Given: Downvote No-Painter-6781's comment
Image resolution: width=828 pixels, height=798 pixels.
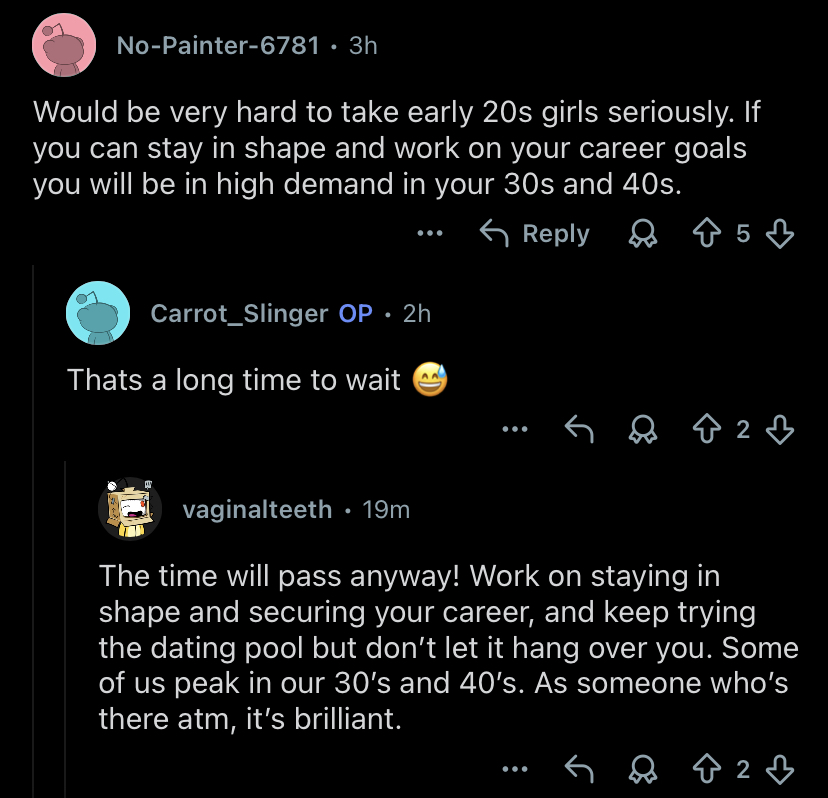Looking at the screenshot, I should coord(779,234).
